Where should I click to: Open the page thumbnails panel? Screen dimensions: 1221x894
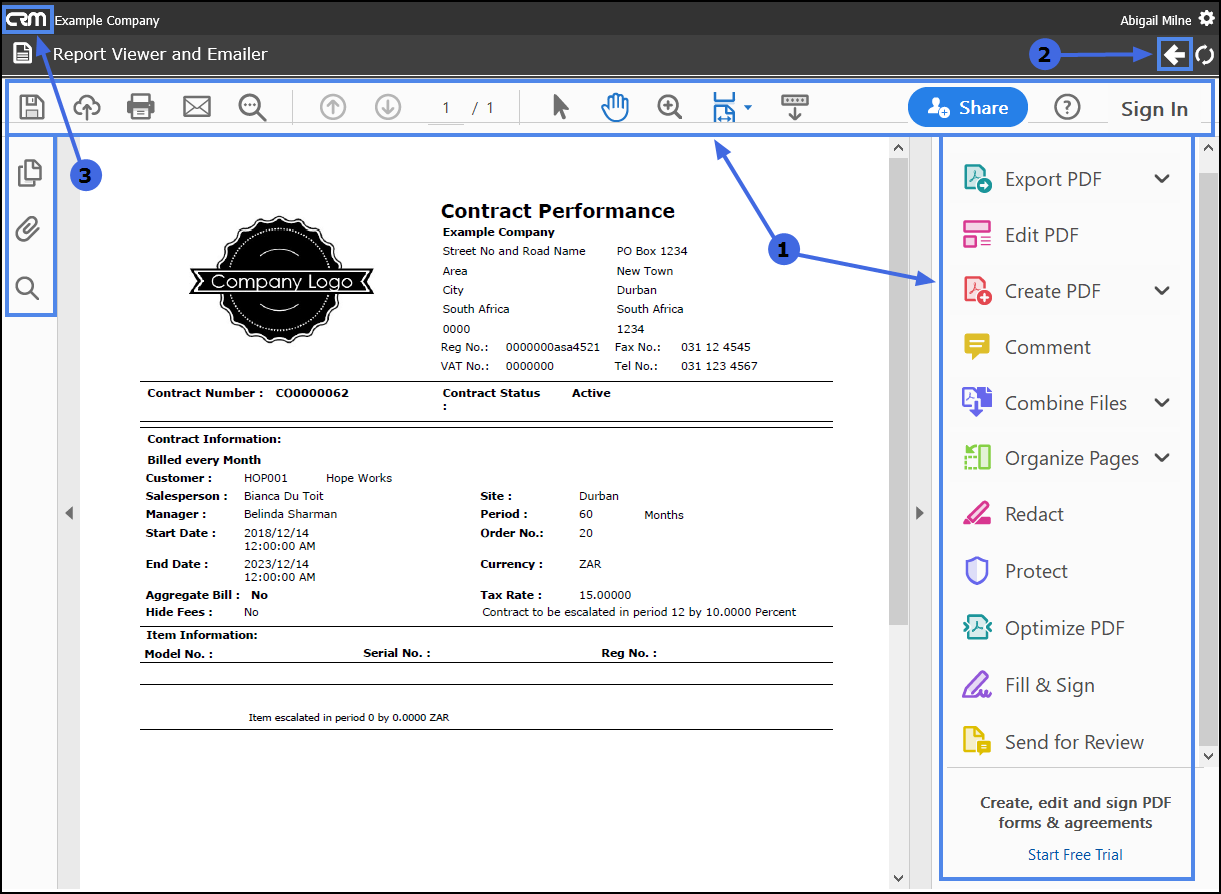click(x=30, y=172)
